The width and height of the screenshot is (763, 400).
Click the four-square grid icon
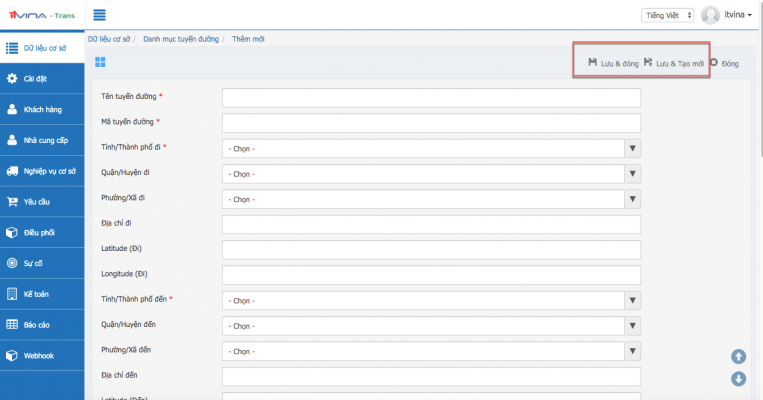tap(100, 62)
